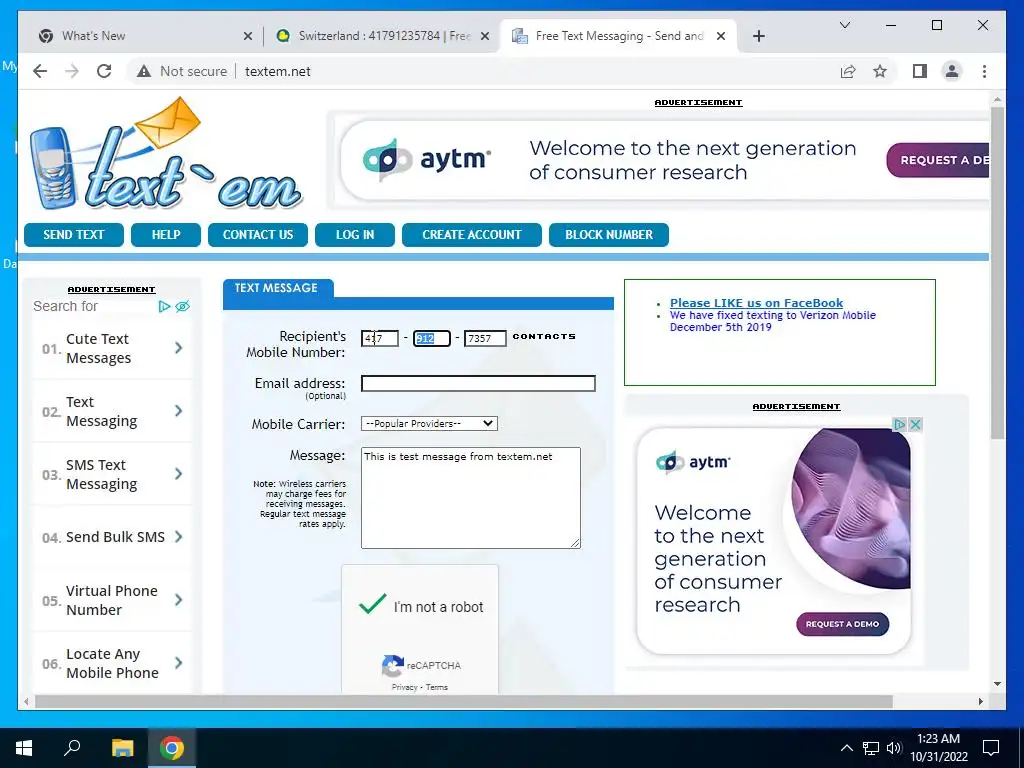
Task: Open the HELP page
Action: pos(166,234)
